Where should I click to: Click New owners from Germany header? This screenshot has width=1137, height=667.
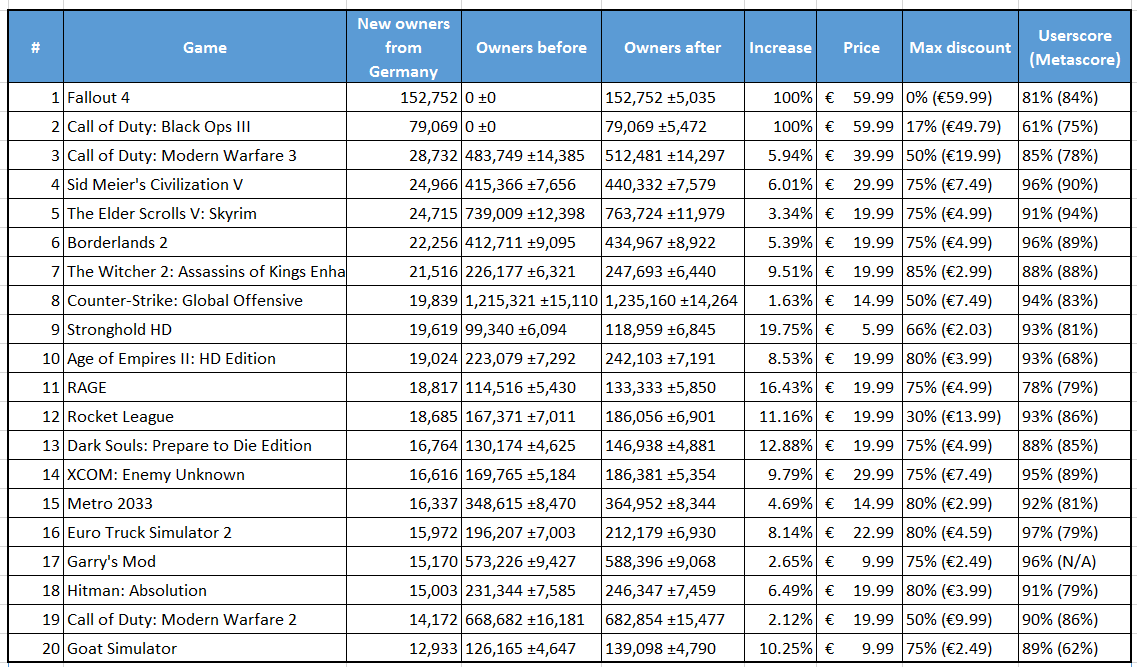[x=404, y=48]
